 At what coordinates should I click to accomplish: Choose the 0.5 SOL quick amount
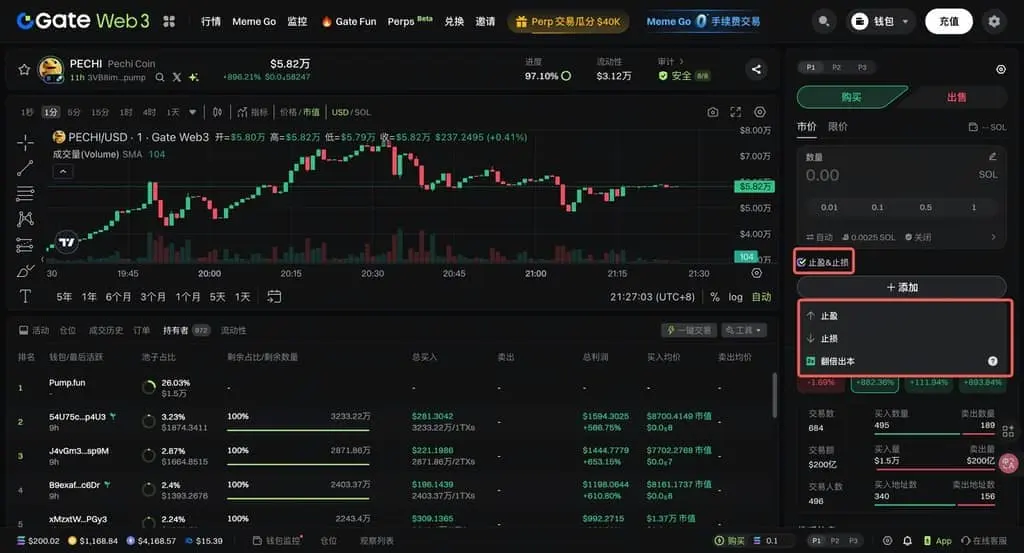(925, 207)
